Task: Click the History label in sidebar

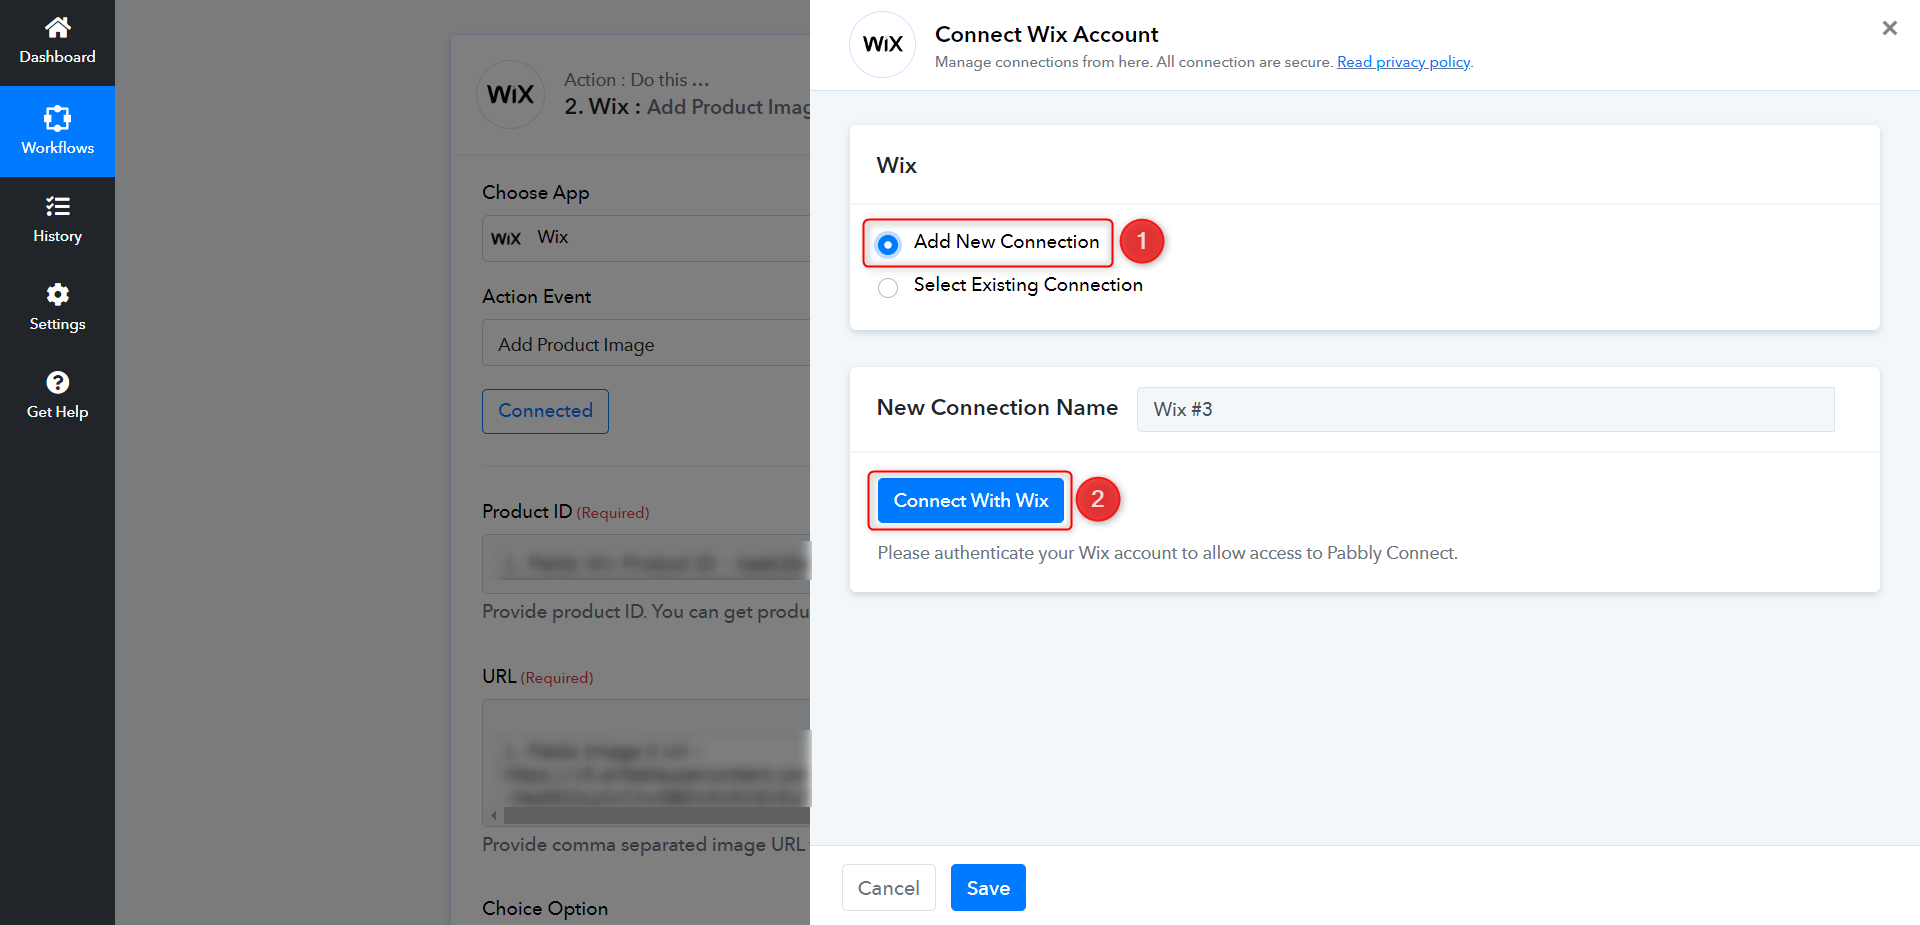Action: 57,236
